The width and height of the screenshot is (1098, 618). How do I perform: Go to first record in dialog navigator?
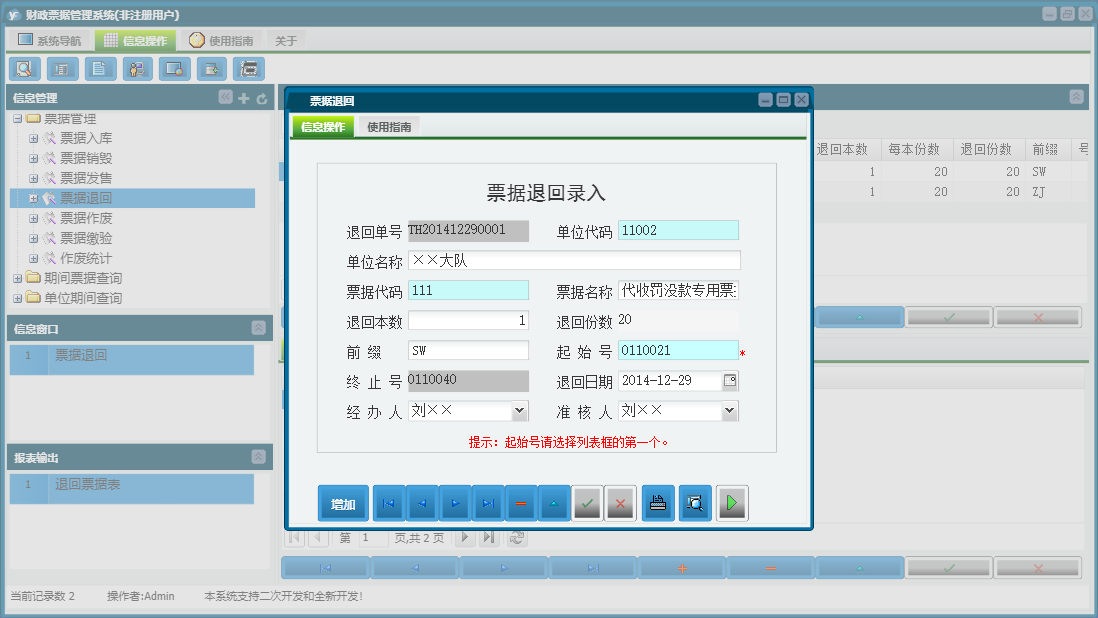(x=389, y=504)
